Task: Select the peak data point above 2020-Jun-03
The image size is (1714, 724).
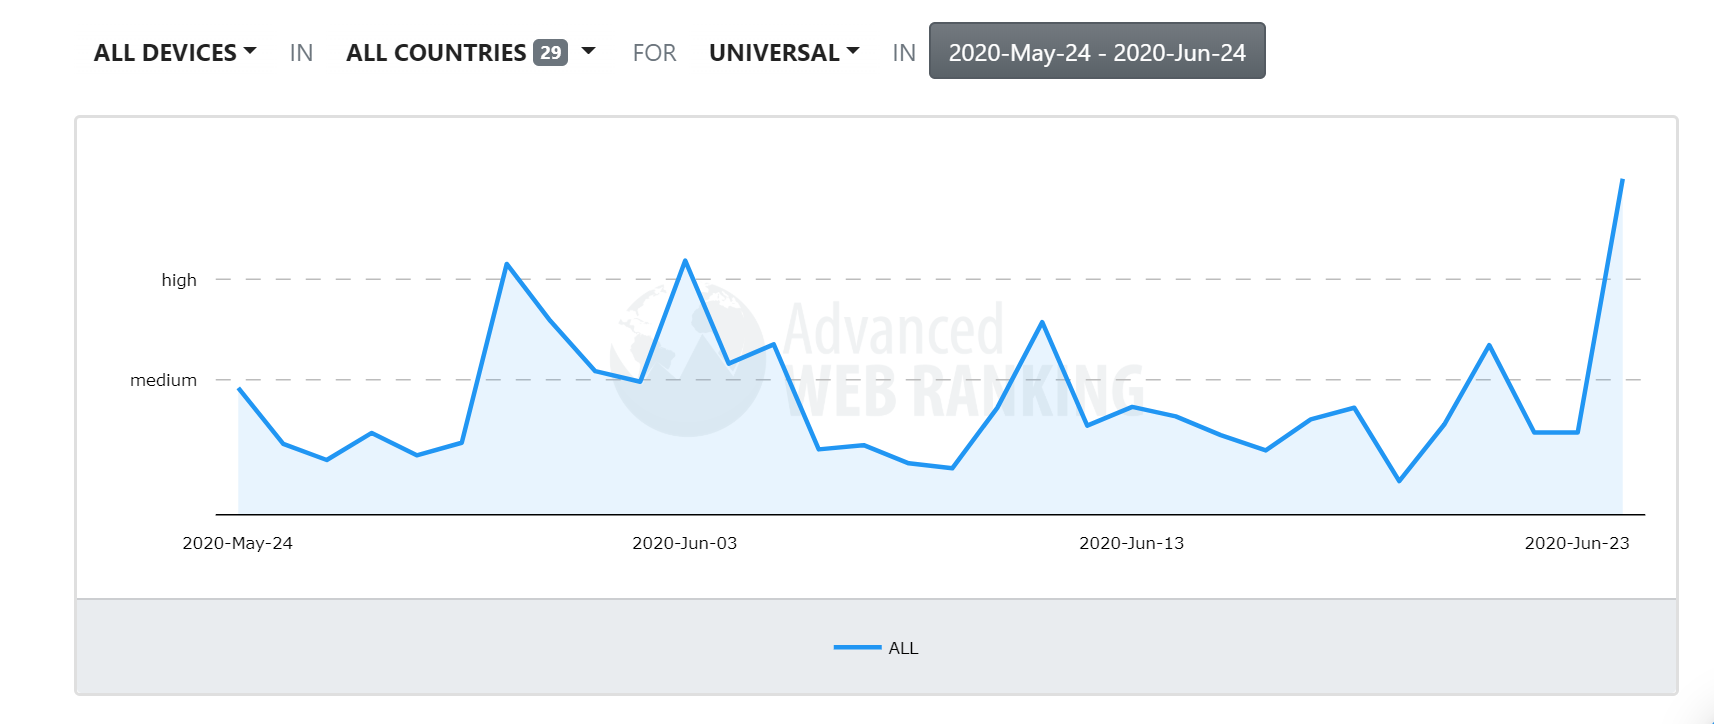Action: [x=685, y=261]
